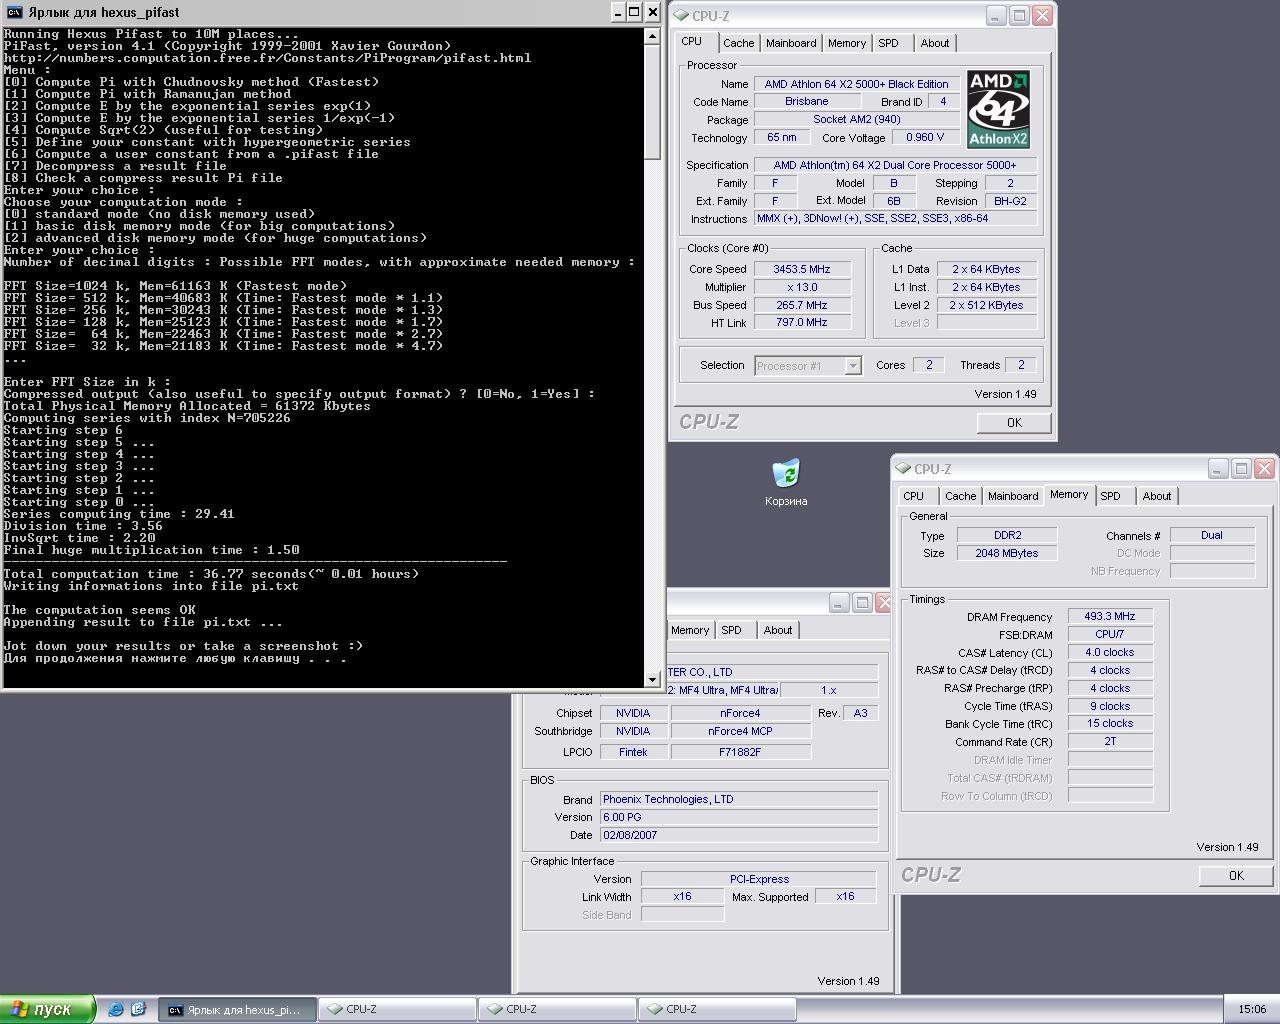Maximize the hexus_pifast console window
1280x1024 pixels.
pyautogui.click(x=634, y=12)
